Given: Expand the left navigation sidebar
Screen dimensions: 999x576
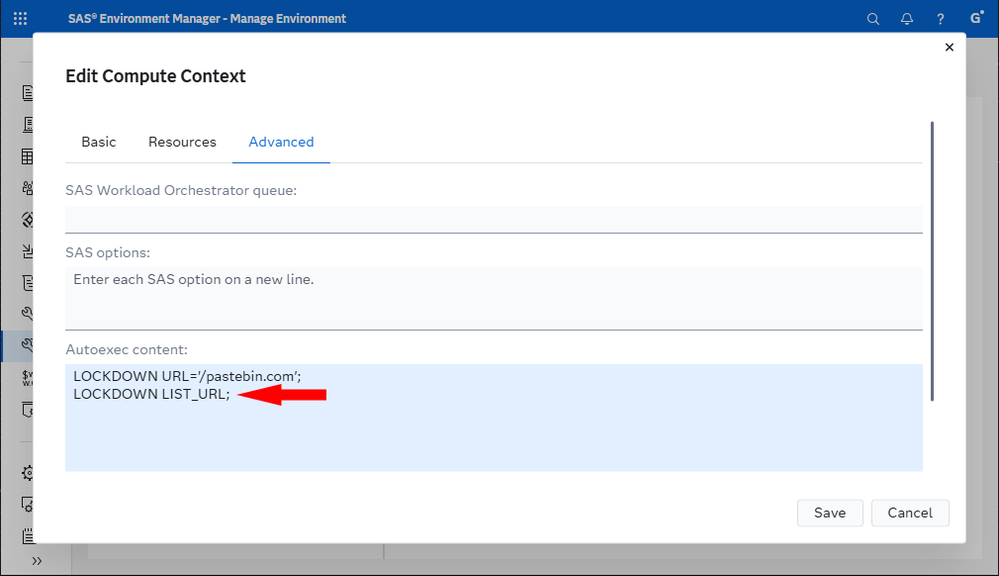Looking at the screenshot, I should (x=37, y=561).
